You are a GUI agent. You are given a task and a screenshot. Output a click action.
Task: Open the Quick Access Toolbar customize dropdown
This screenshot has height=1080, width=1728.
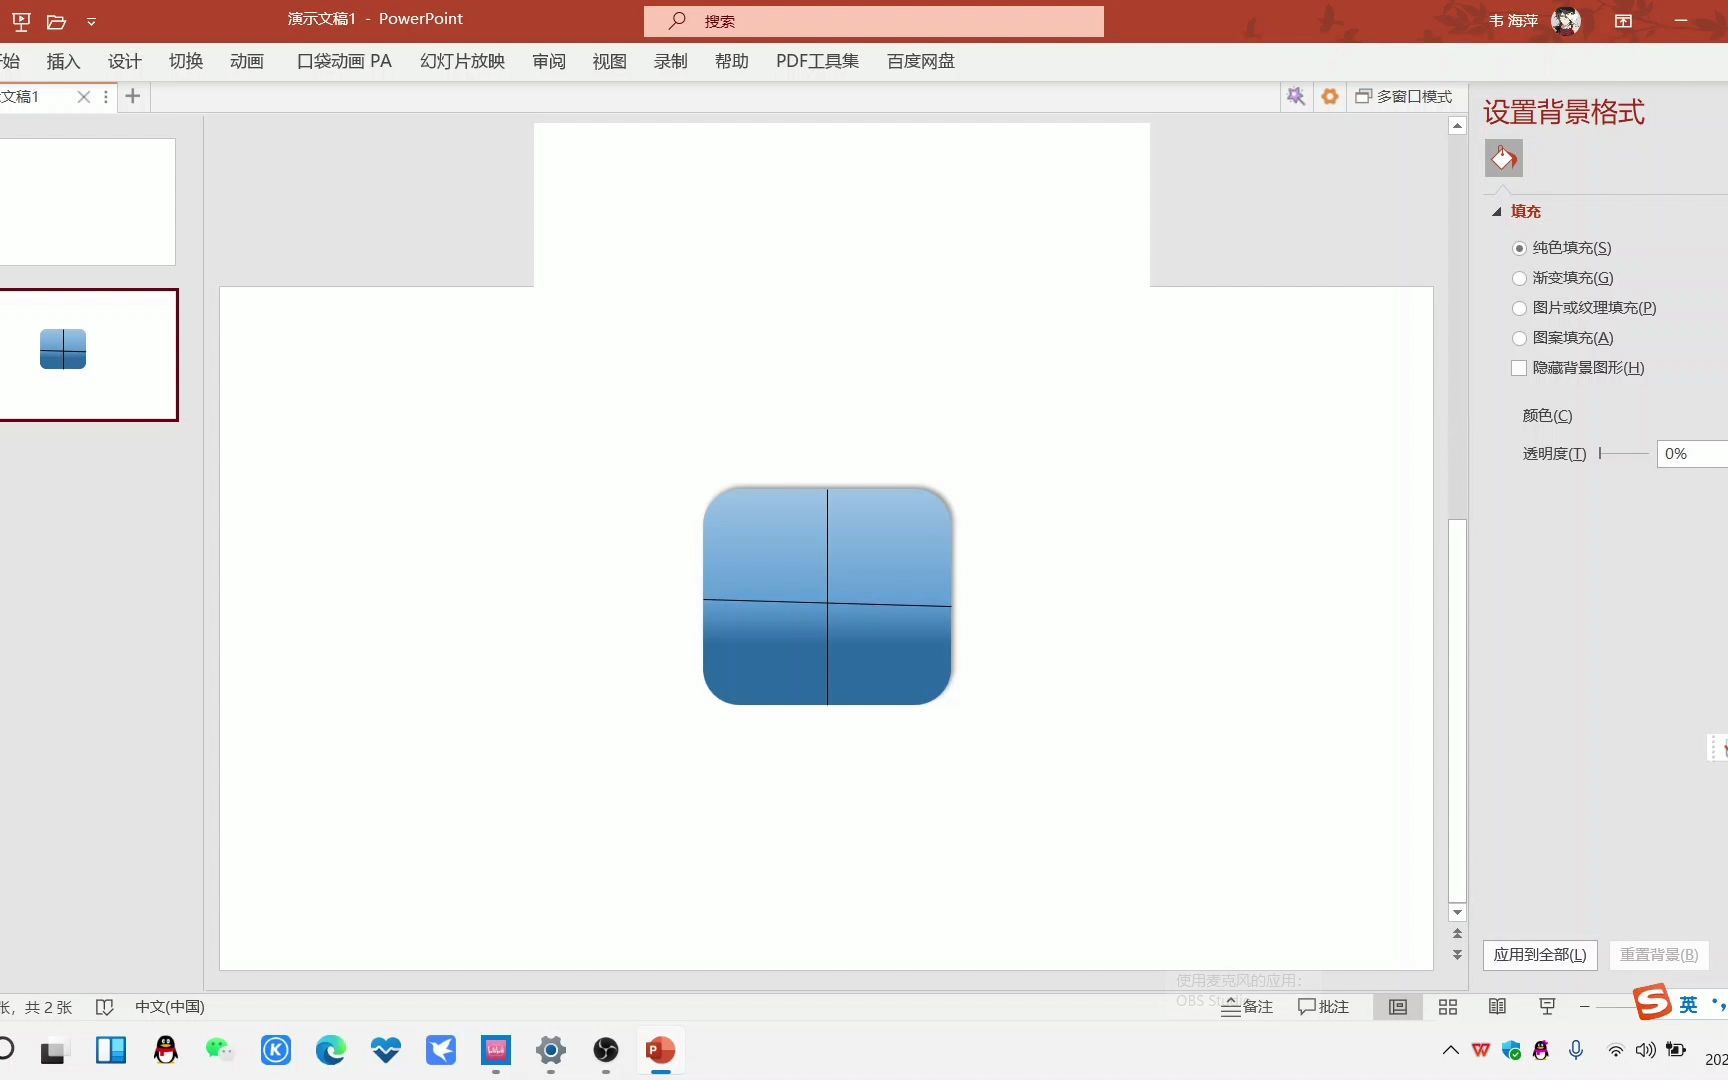pyautogui.click(x=91, y=21)
